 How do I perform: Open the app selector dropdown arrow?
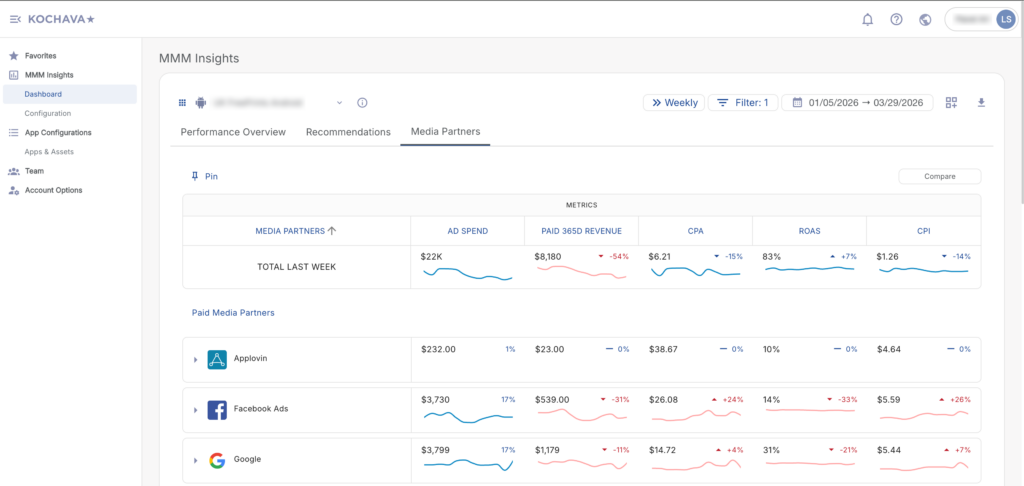pyautogui.click(x=339, y=103)
